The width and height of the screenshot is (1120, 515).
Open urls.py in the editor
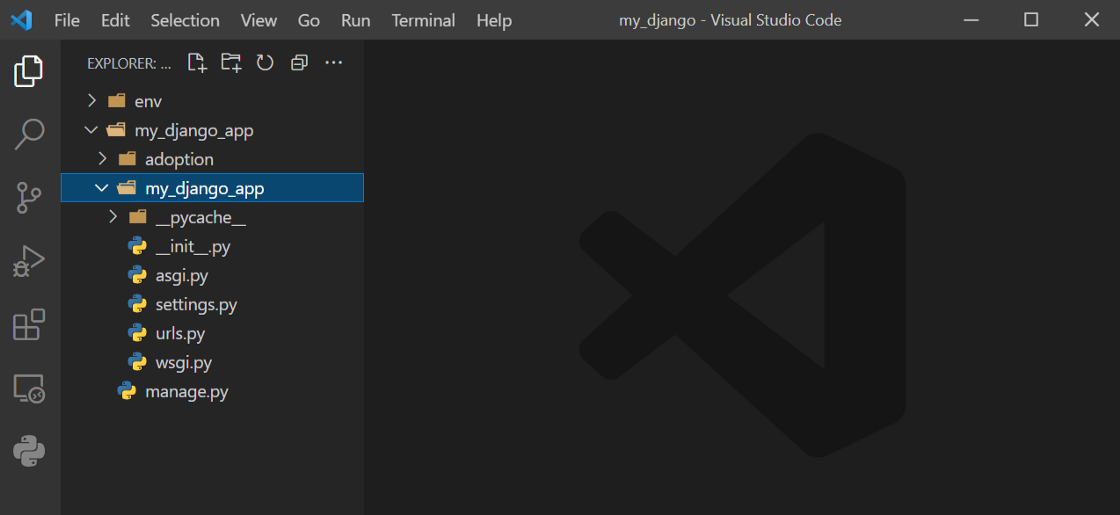(180, 333)
